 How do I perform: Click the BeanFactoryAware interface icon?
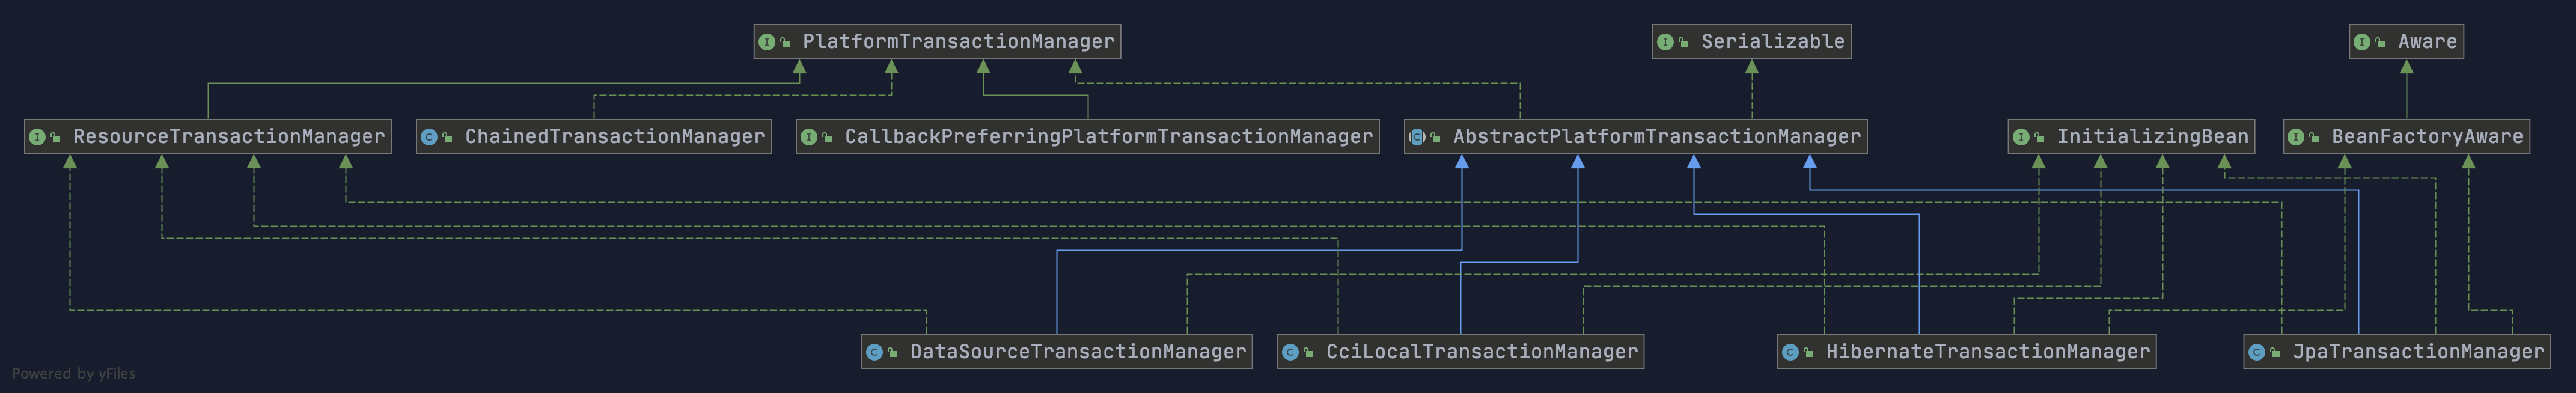click(x=2296, y=137)
